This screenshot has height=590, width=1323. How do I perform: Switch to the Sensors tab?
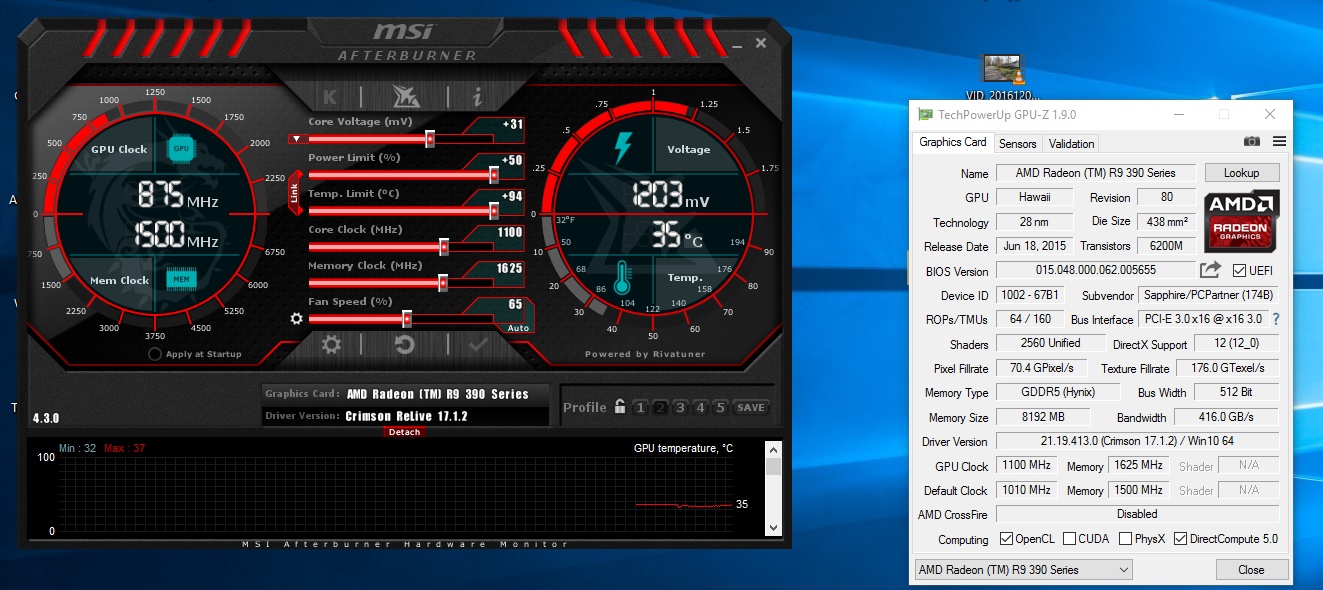click(x=1018, y=144)
